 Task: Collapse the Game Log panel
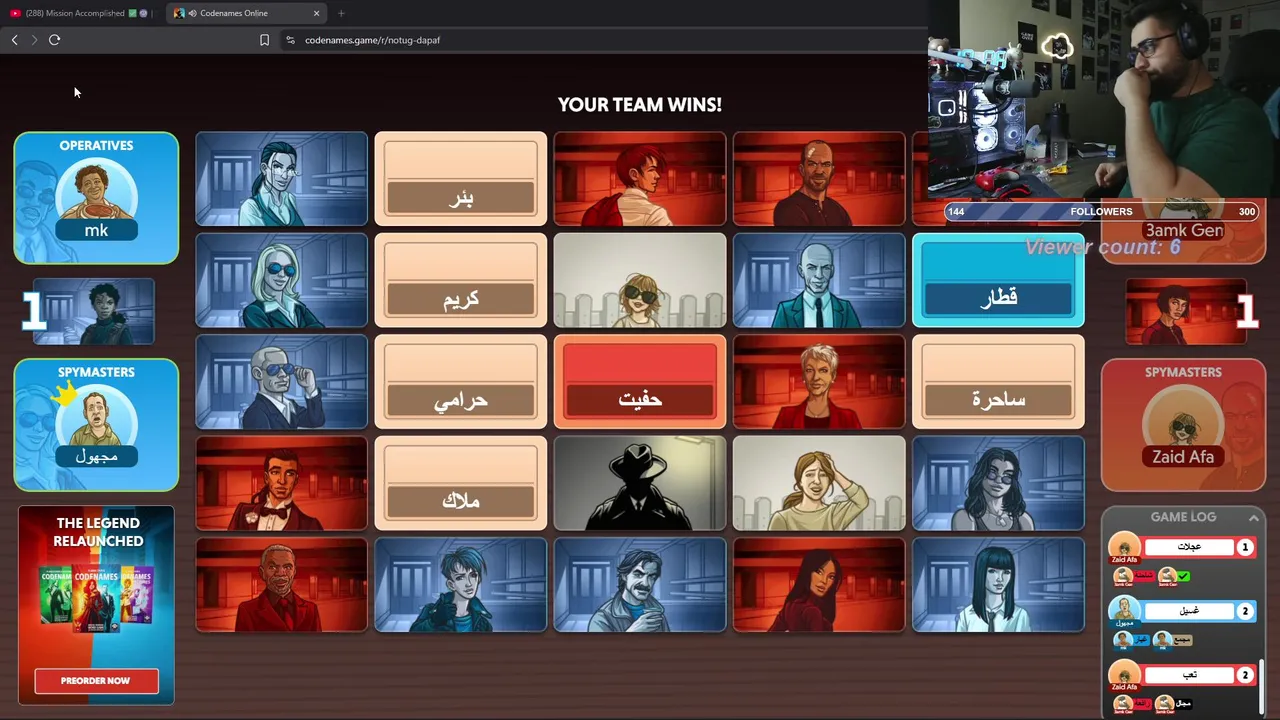[x=1254, y=517]
